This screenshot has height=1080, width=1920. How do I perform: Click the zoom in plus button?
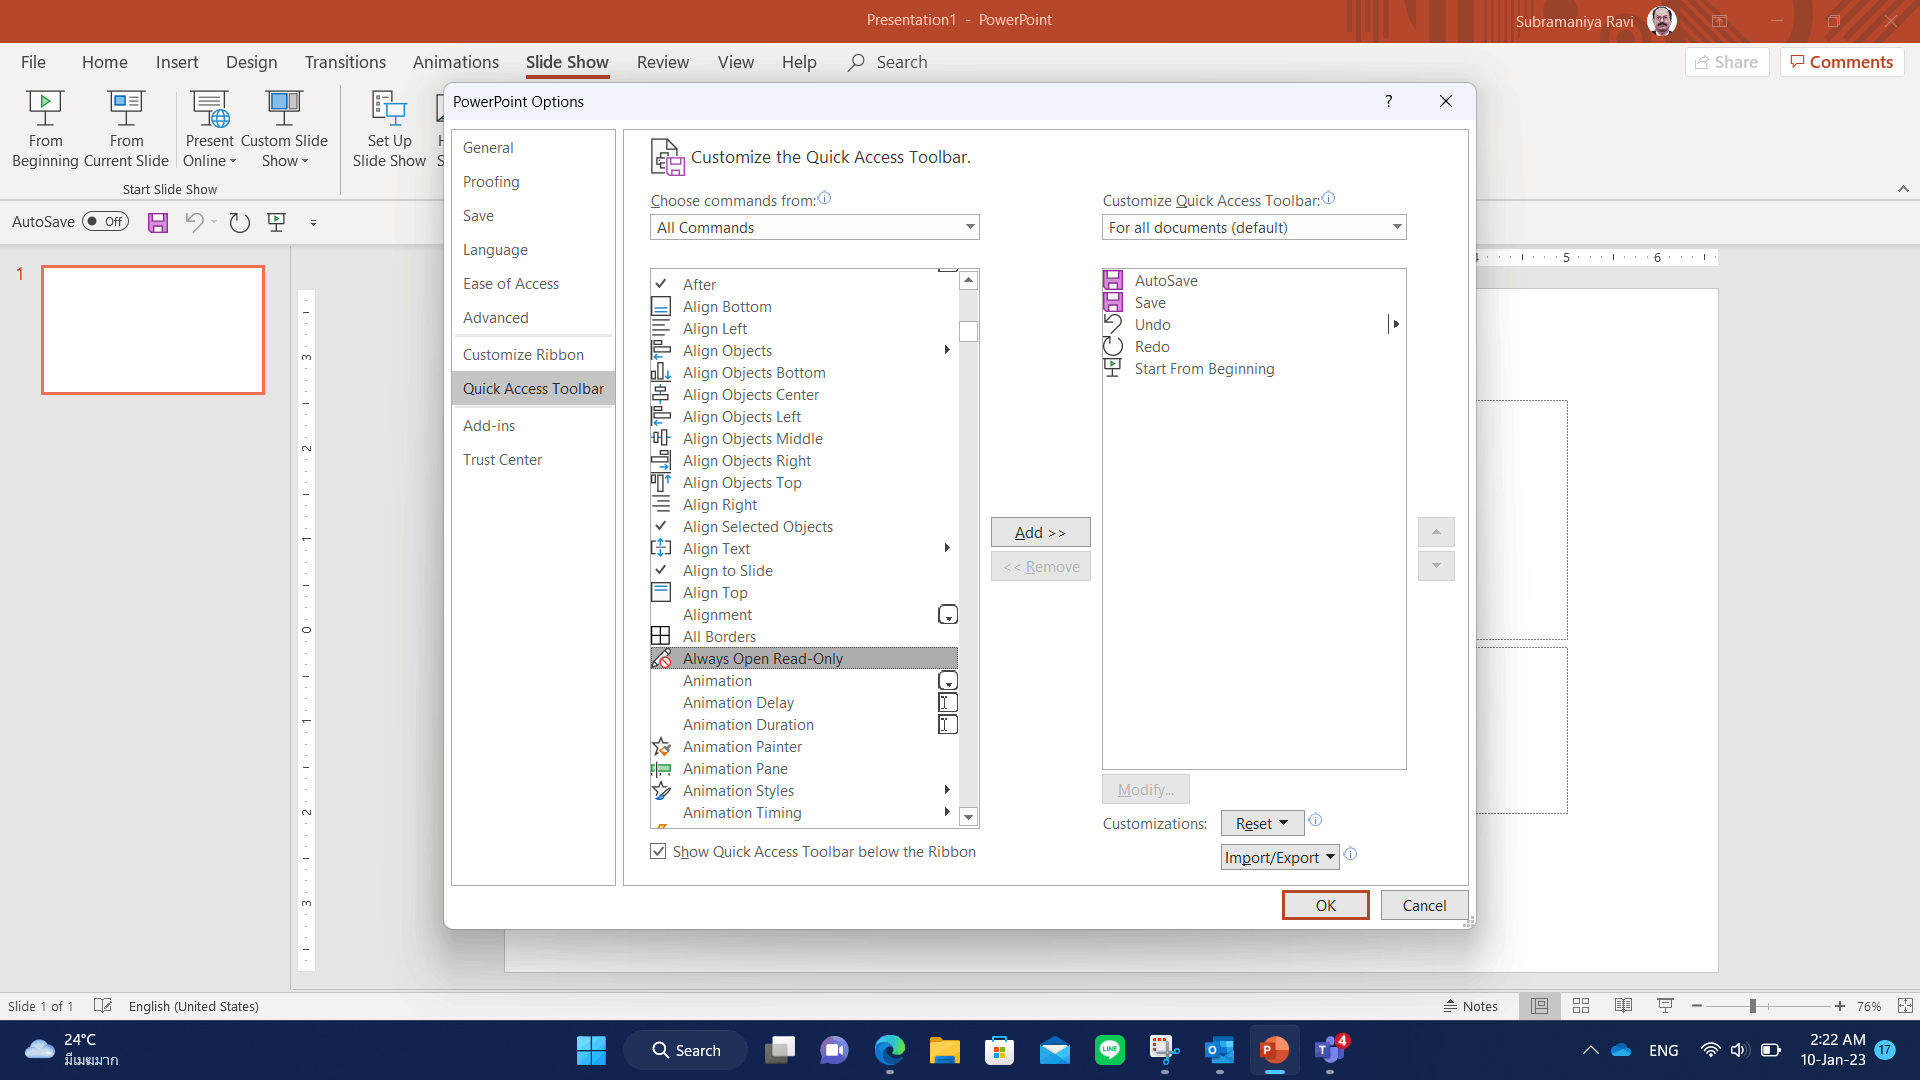pos(1839,1006)
